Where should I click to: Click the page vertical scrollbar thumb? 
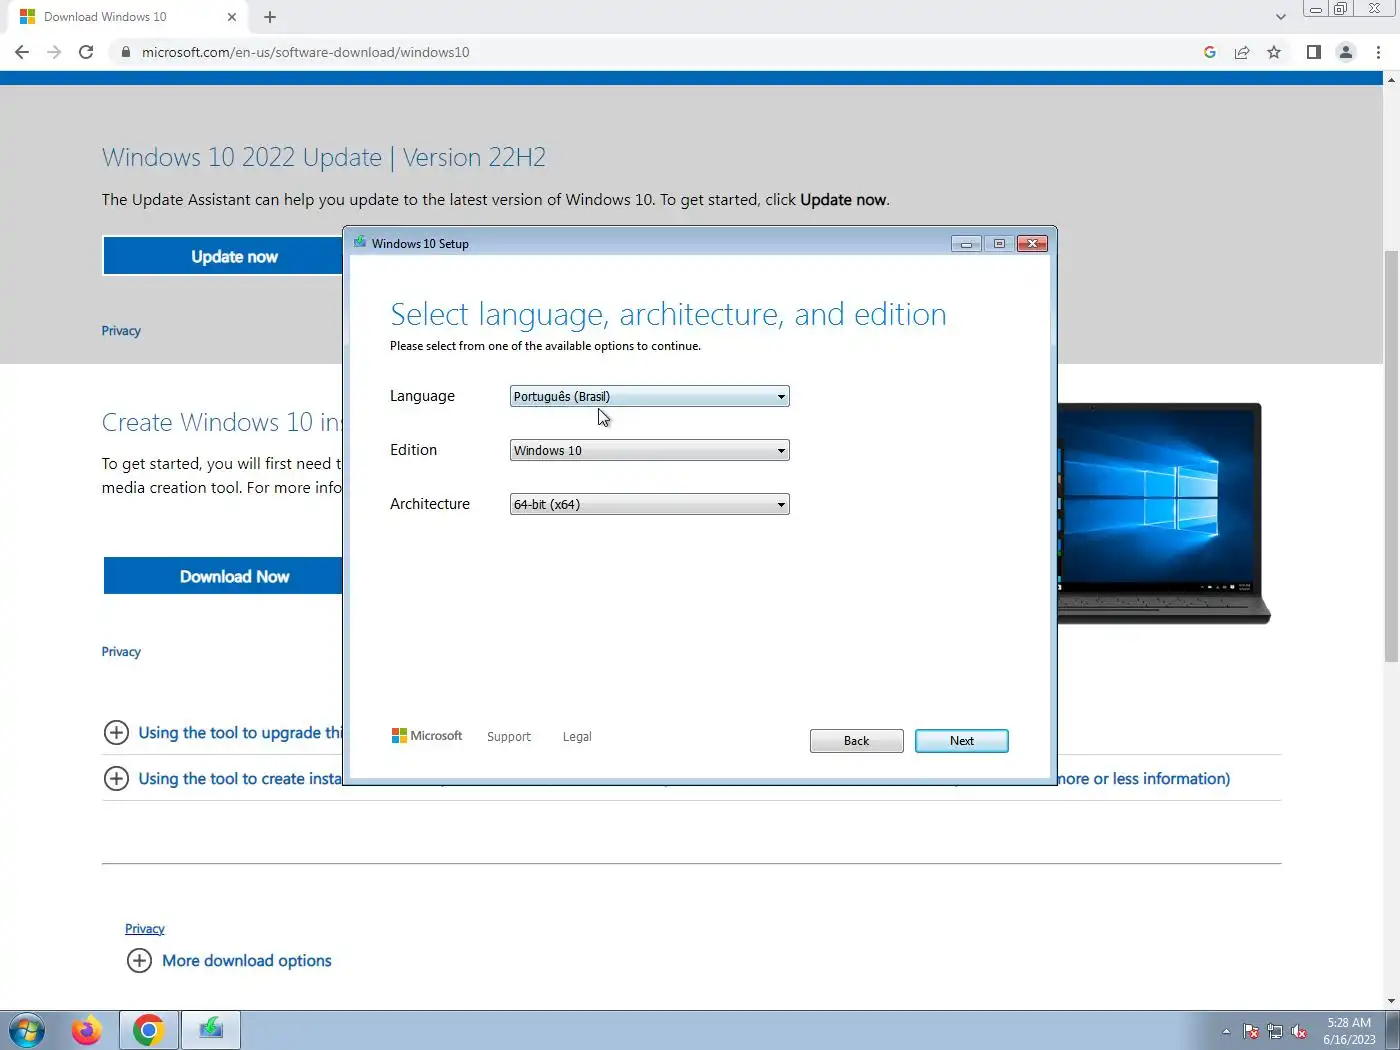click(1391, 455)
